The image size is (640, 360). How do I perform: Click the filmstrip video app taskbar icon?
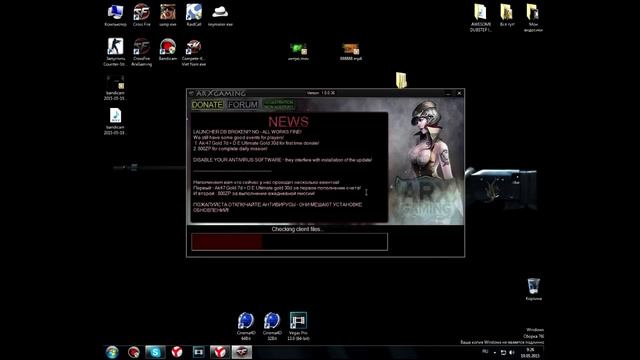coord(198,352)
